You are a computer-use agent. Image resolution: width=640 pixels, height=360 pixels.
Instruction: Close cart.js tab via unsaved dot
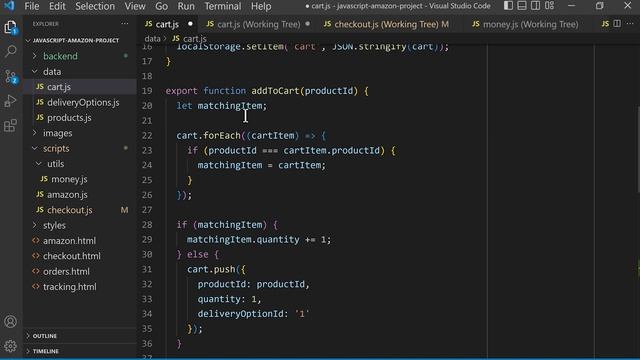coord(190,24)
